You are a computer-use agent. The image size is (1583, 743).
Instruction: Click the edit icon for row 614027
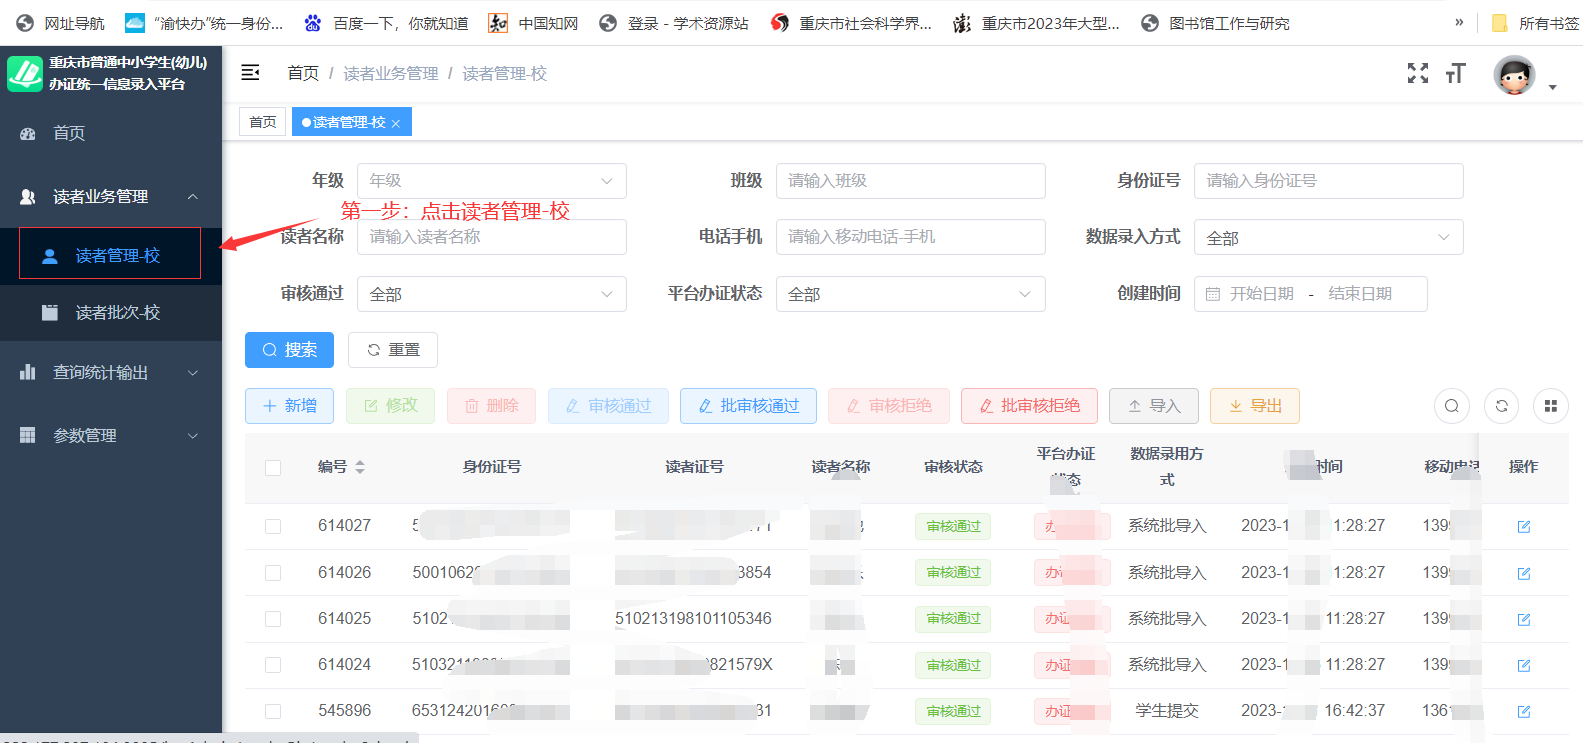tap(1524, 527)
